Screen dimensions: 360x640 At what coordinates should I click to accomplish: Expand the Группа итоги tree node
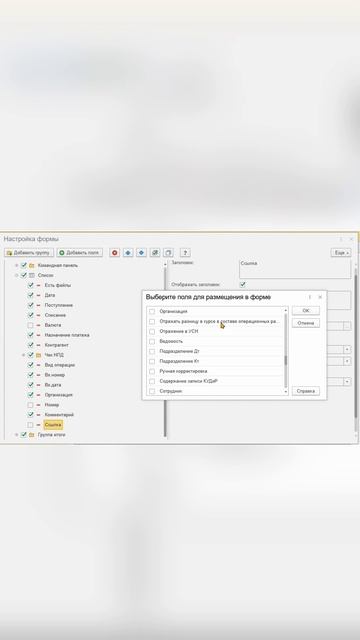17,435
